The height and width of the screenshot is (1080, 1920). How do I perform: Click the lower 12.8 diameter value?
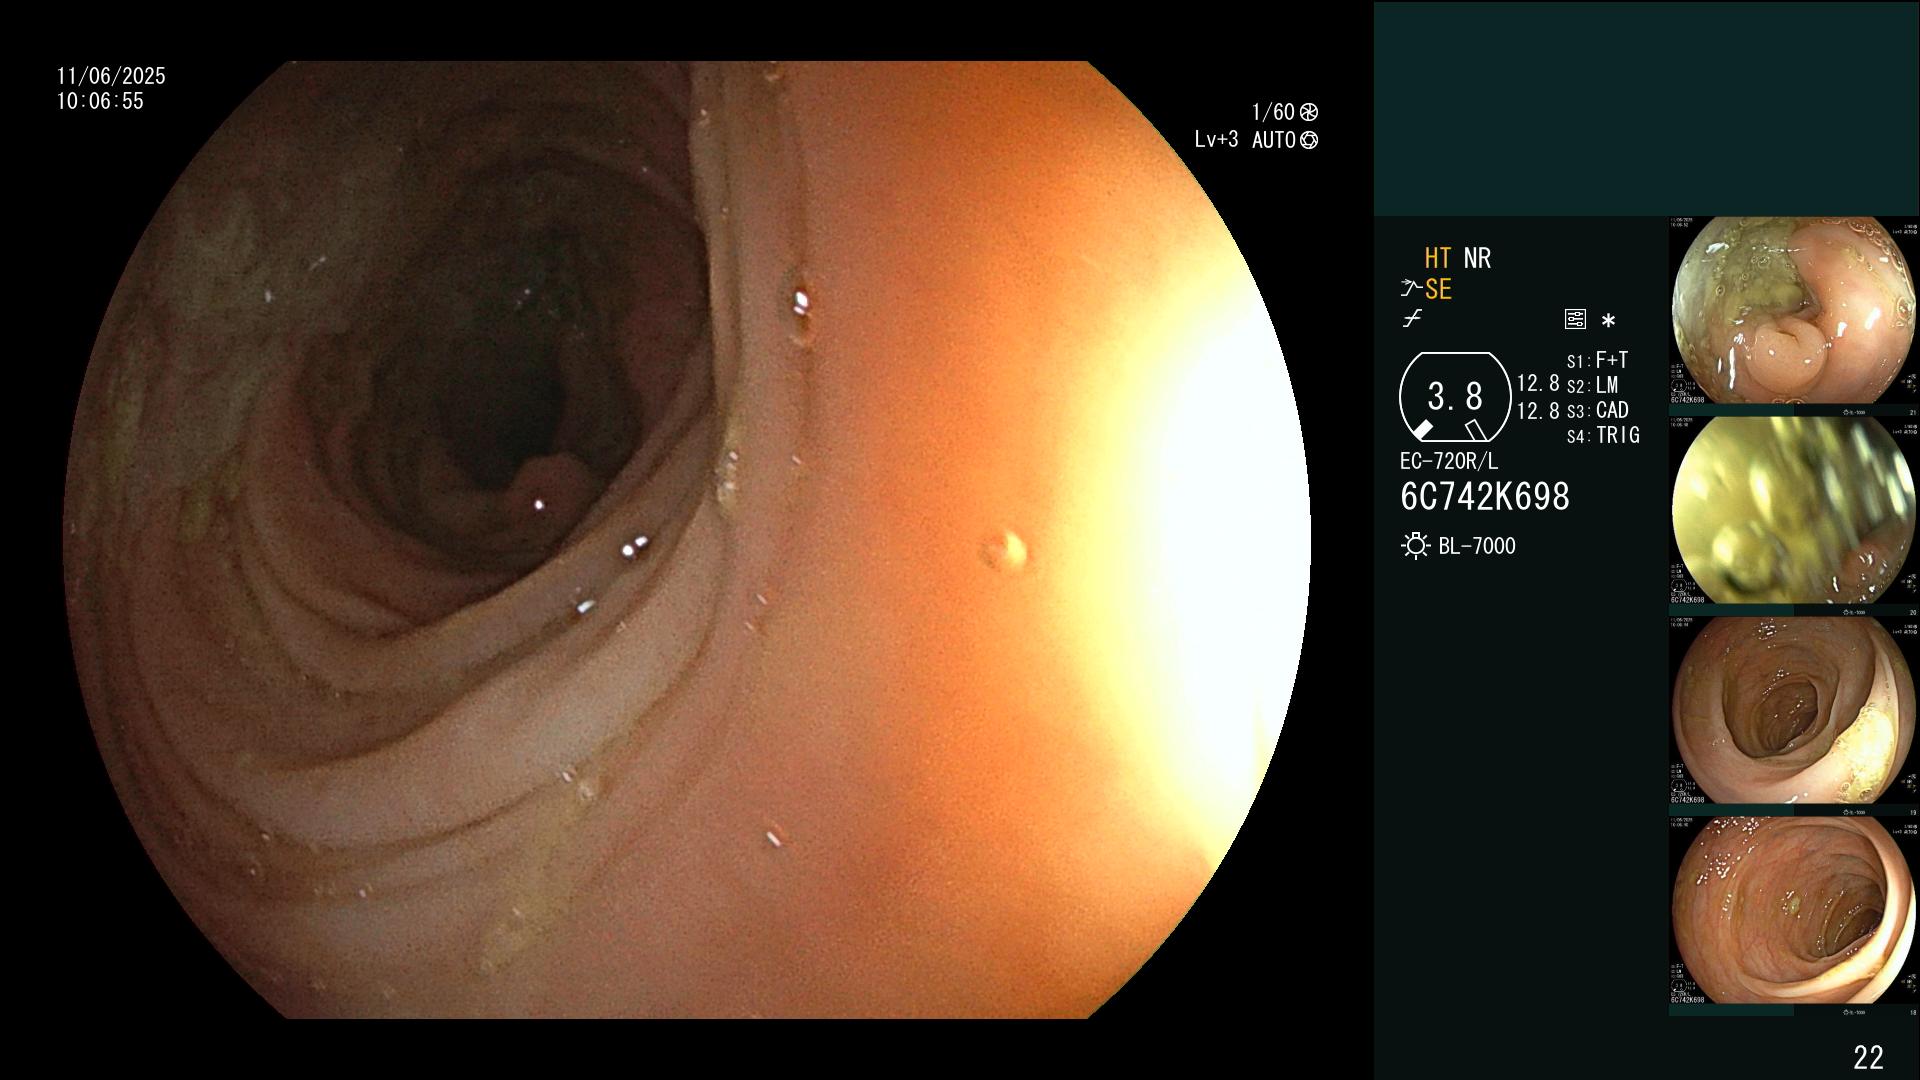coord(1538,410)
